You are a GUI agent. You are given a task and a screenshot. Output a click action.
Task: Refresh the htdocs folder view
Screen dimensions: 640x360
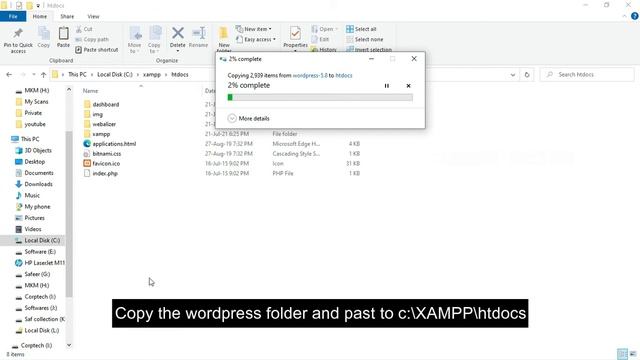tap(527, 75)
